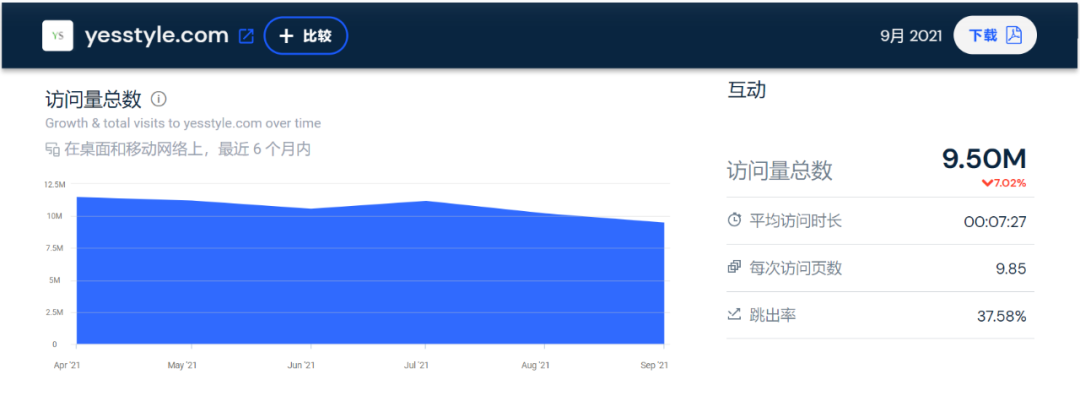1080x401 pixels.
Task: Click the Apr '21 axis label
Action: point(66,366)
